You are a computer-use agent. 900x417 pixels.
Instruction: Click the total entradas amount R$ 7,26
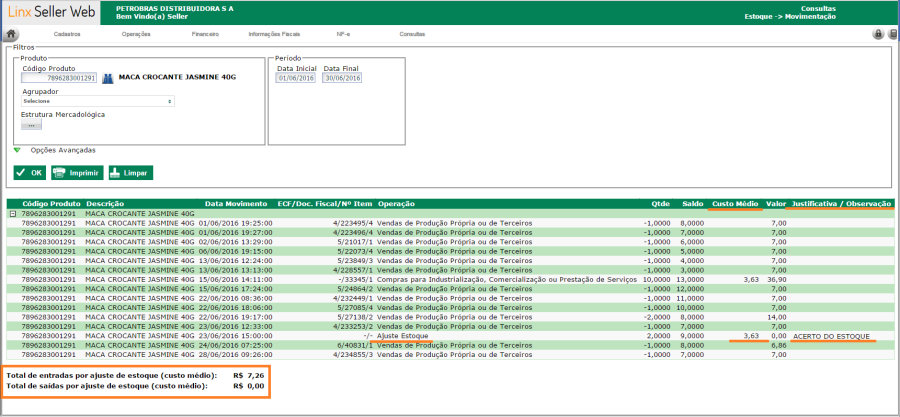pyautogui.click(x=249, y=375)
